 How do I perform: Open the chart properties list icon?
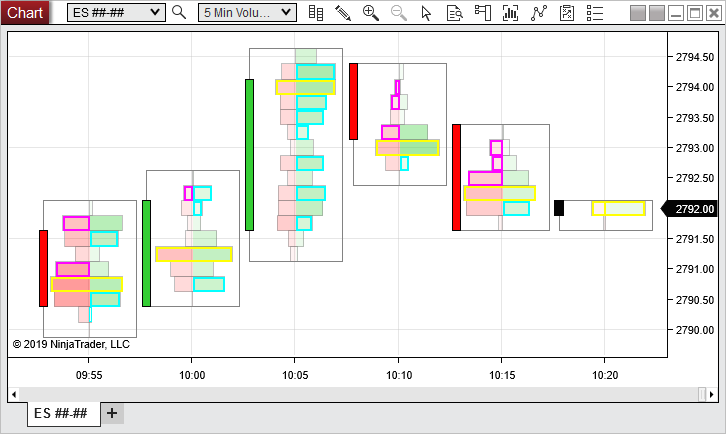[x=596, y=13]
